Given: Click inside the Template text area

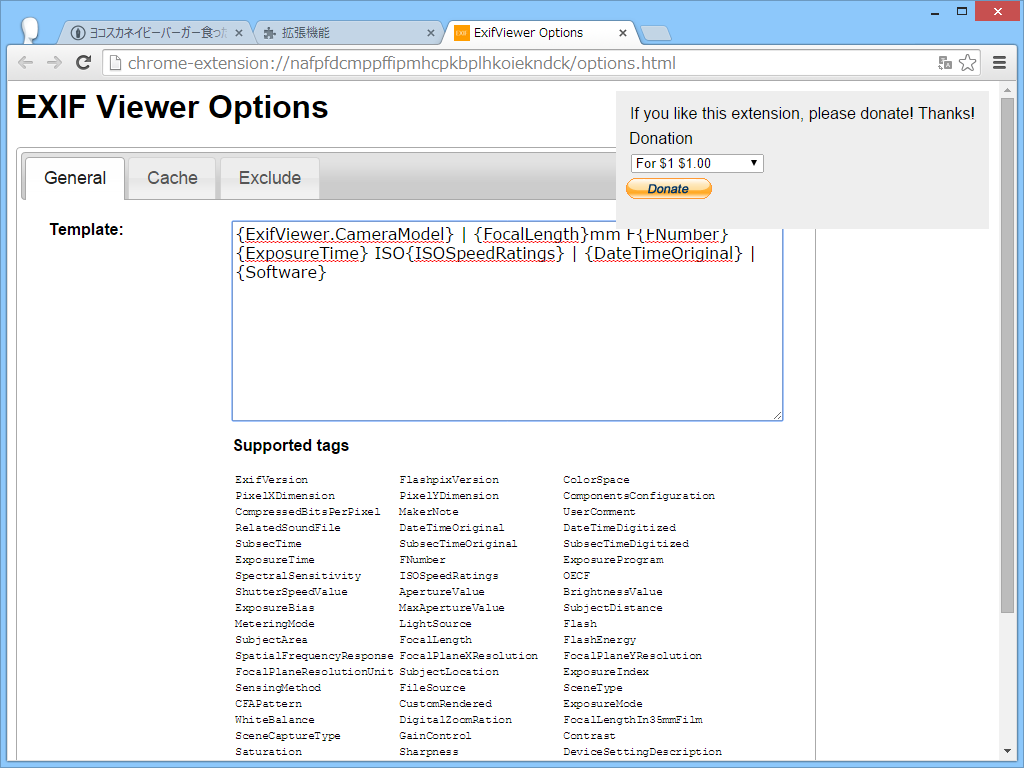Looking at the screenshot, I should 507,321.
